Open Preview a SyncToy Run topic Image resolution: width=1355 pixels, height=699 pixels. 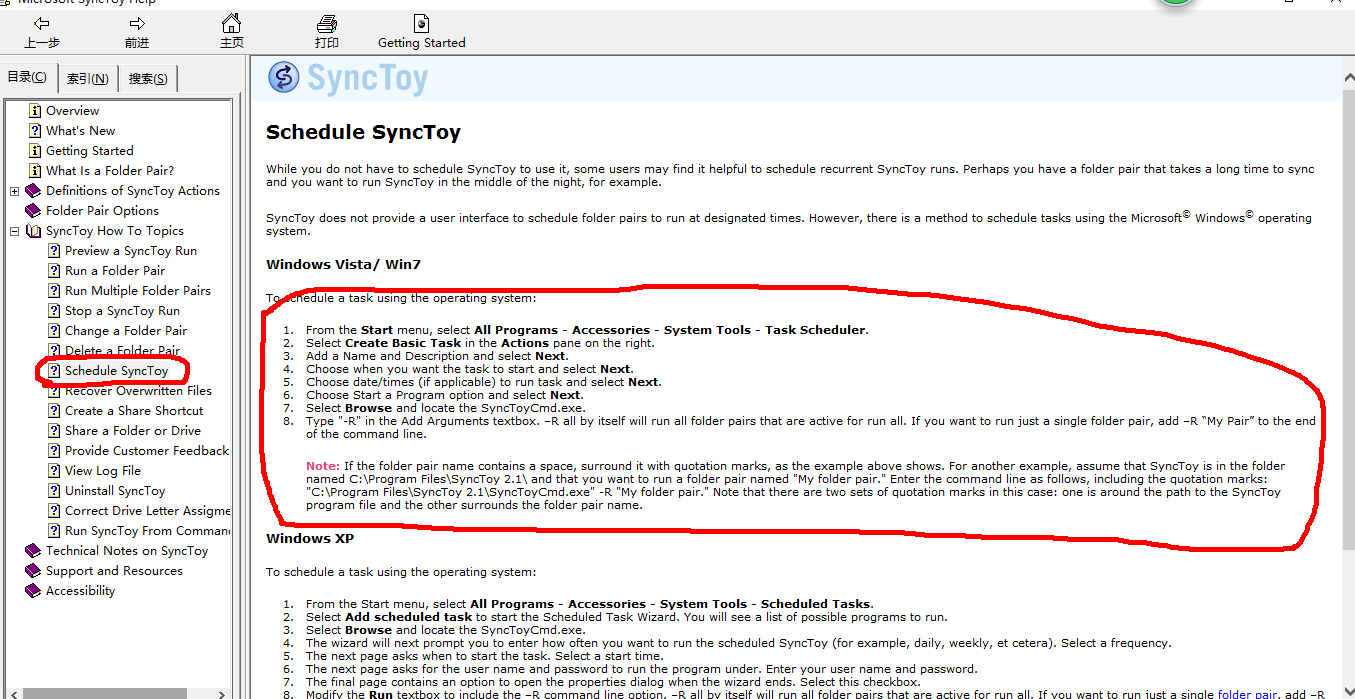[131, 251]
